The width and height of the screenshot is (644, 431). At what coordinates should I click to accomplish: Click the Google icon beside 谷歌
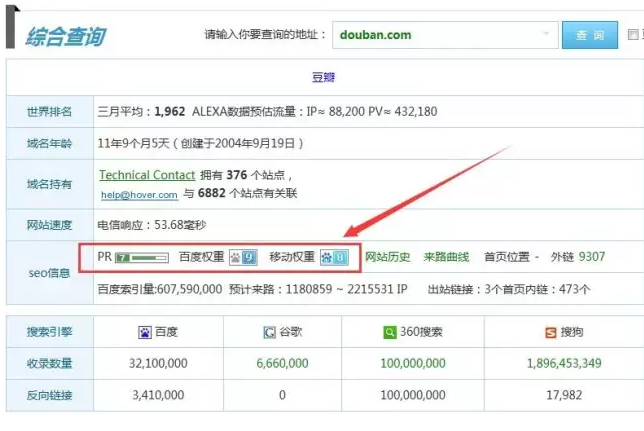(269, 332)
